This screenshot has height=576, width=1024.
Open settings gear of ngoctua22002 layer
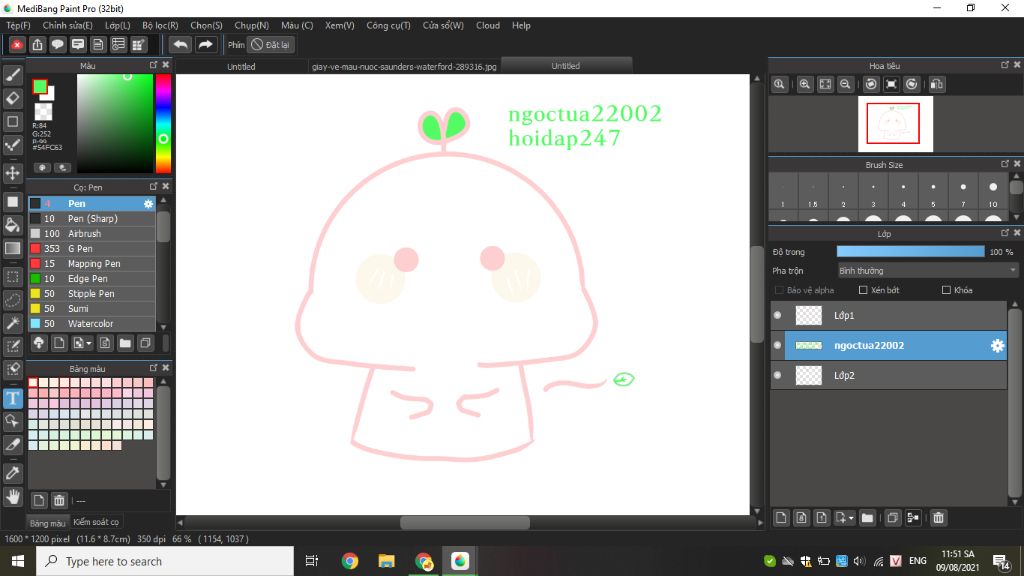[x=997, y=345]
